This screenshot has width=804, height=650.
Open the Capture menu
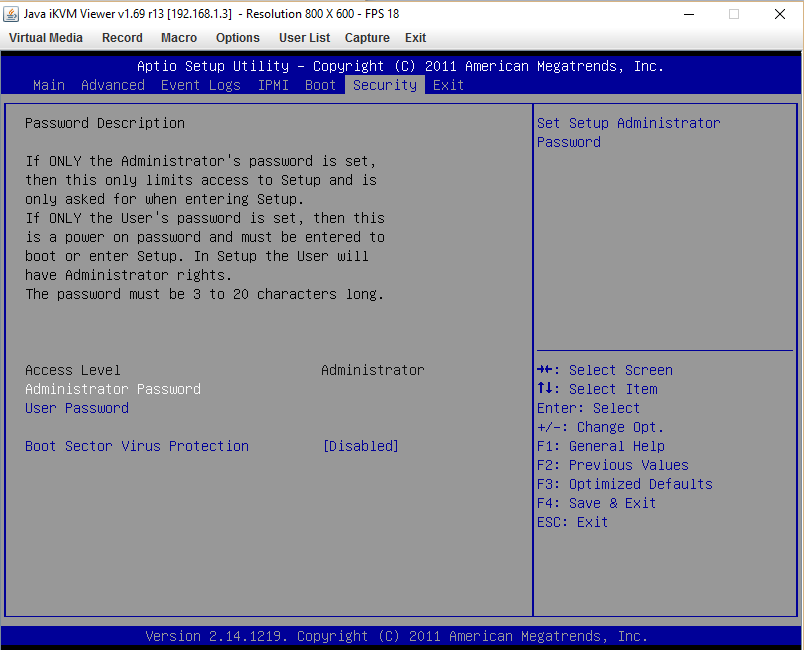(x=367, y=38)
